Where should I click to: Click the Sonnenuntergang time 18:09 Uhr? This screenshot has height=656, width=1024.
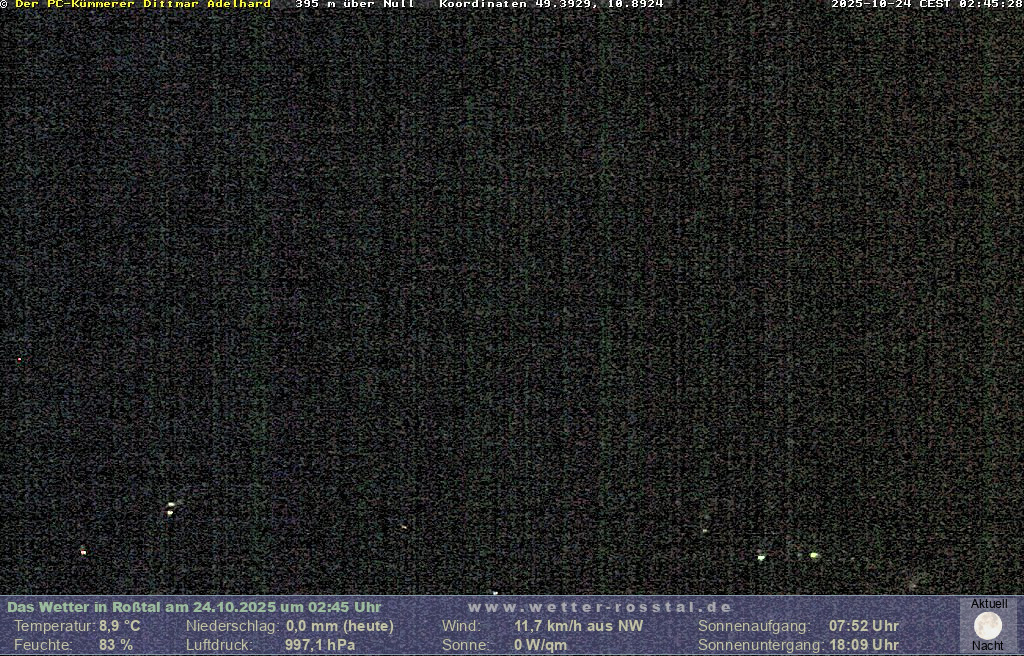point(863,645)
